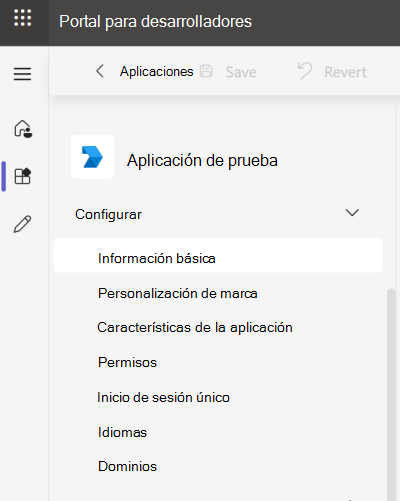400x501 pixels.
Task: Open Características de la aplicación
Action: click(195, 327)
